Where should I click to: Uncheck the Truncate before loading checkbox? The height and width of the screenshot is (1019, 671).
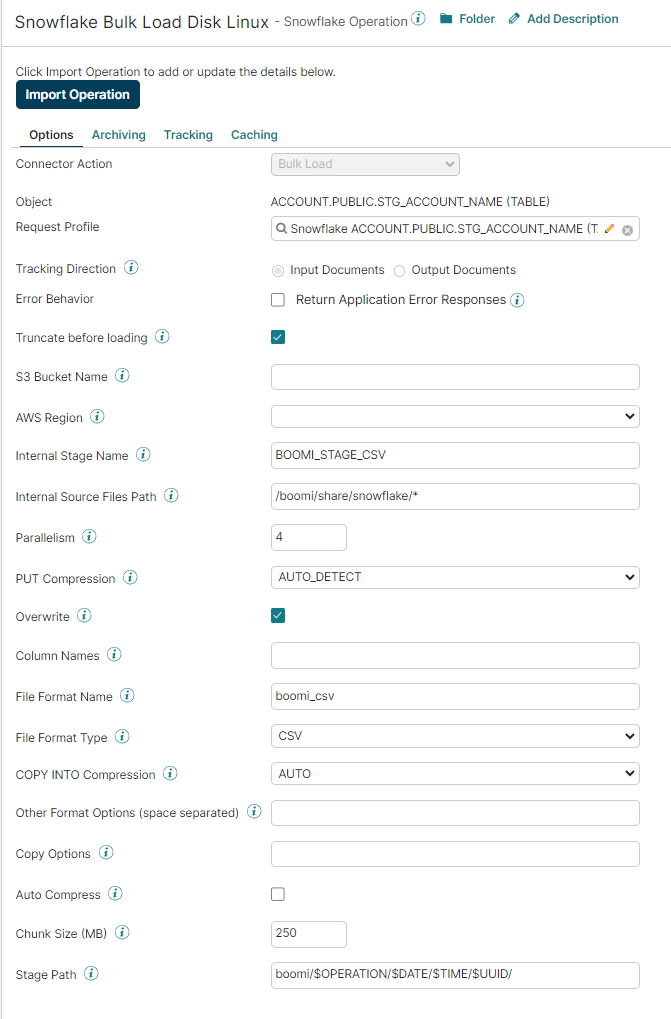(x=278, y=337)
